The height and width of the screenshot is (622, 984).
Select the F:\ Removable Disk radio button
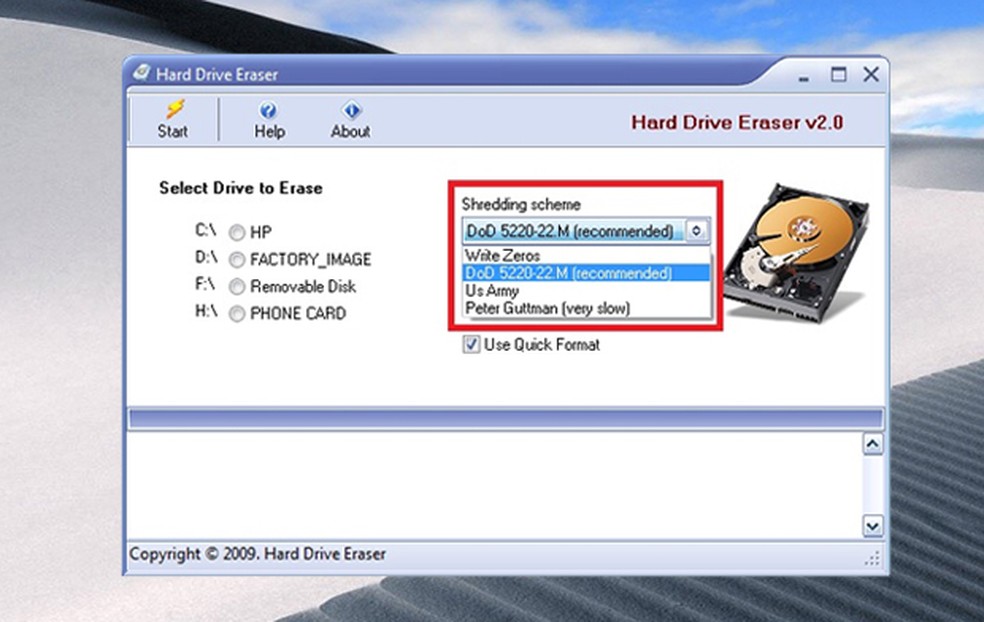[237, 287]
